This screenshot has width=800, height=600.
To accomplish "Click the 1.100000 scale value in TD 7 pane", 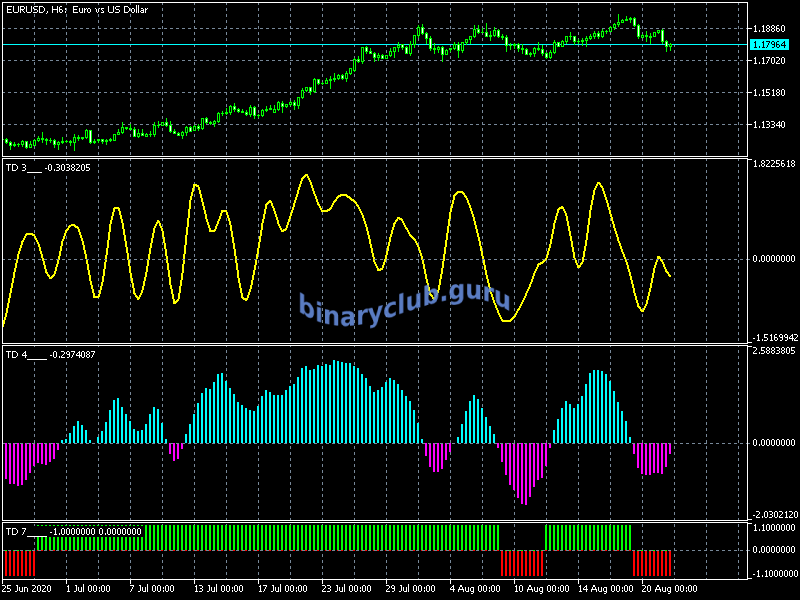I will click(773, 527).
